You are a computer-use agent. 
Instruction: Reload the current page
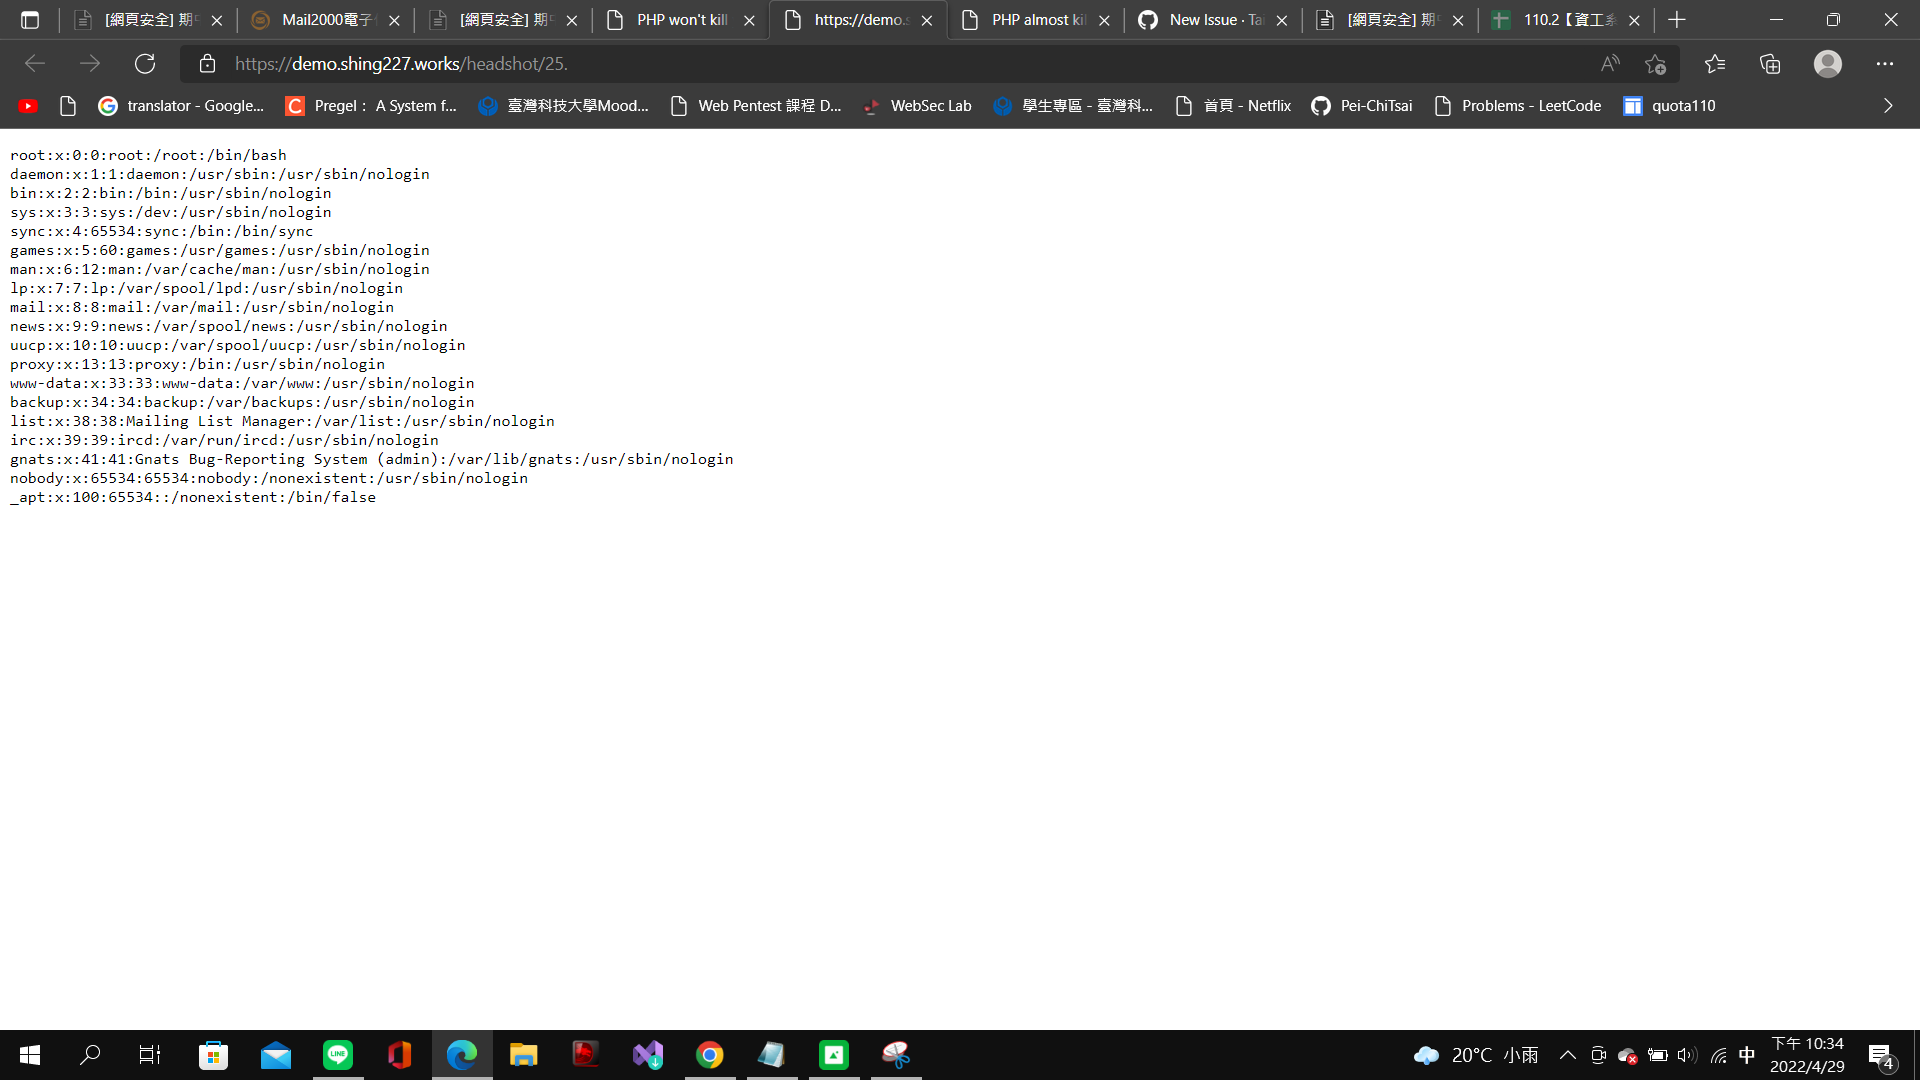point(145,63)
